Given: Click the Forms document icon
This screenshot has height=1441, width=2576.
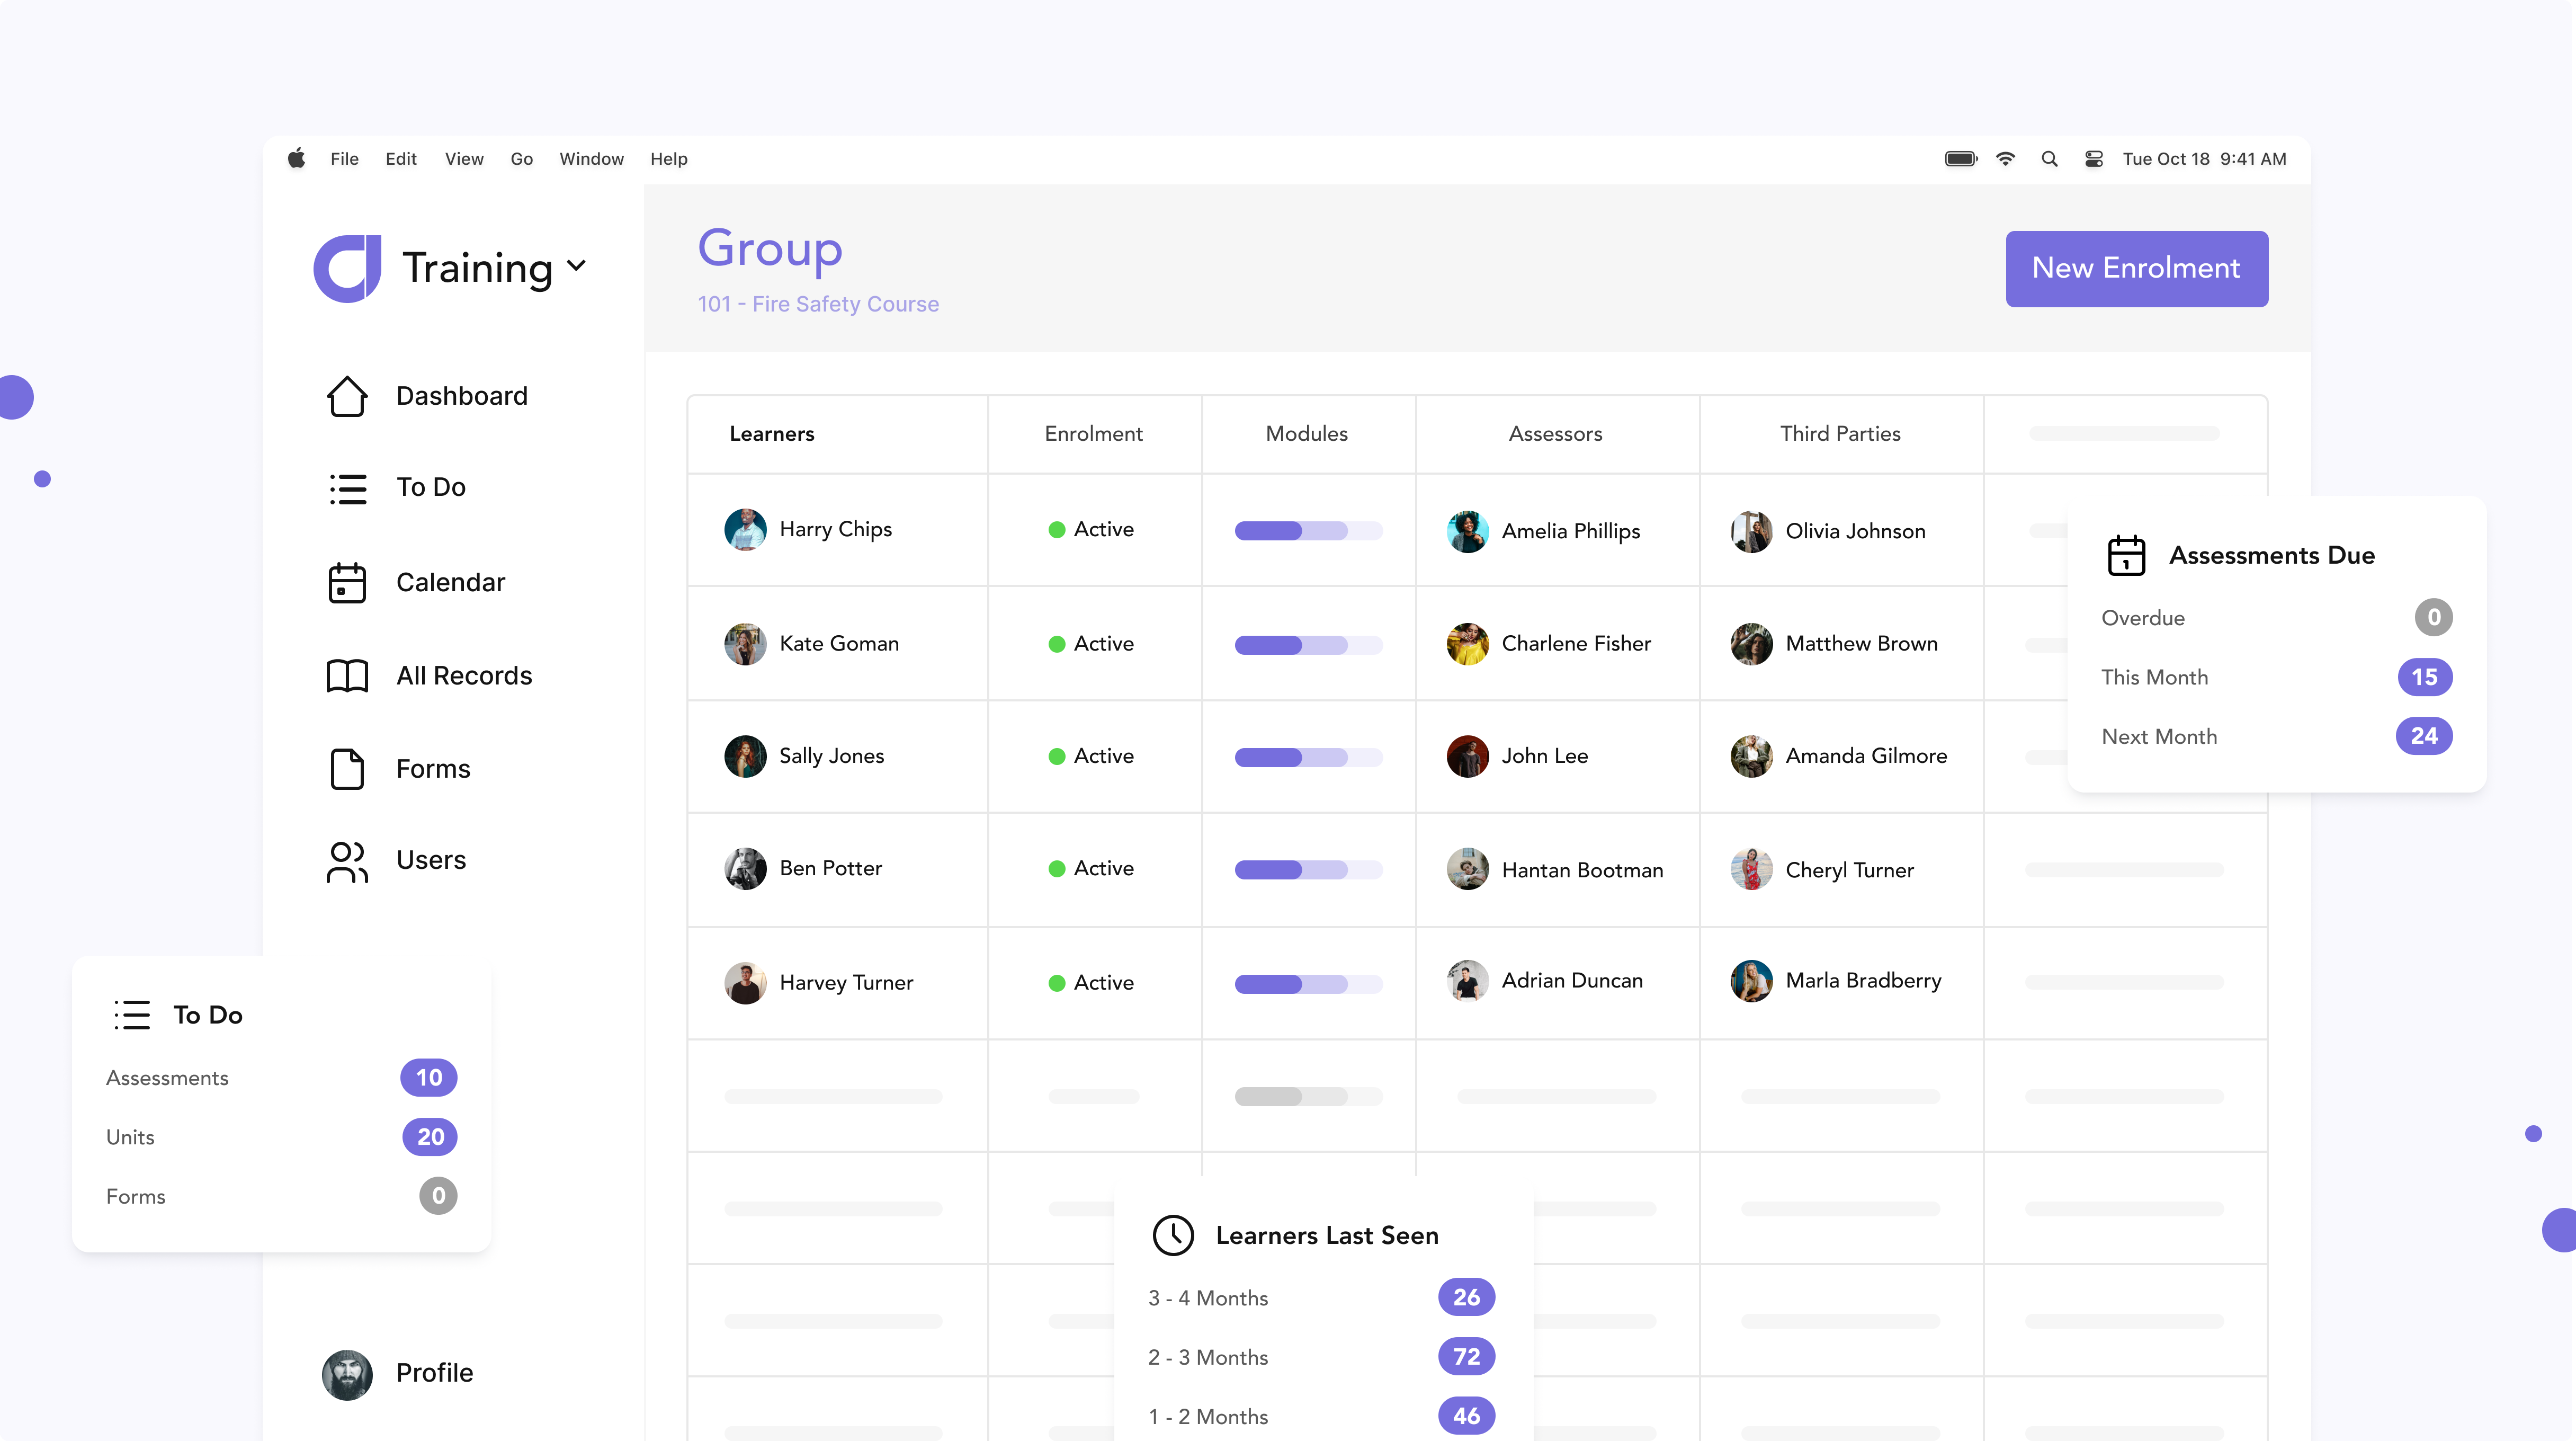Looking at the screenshot, I should pyautogui.click(x=347, y=769).
